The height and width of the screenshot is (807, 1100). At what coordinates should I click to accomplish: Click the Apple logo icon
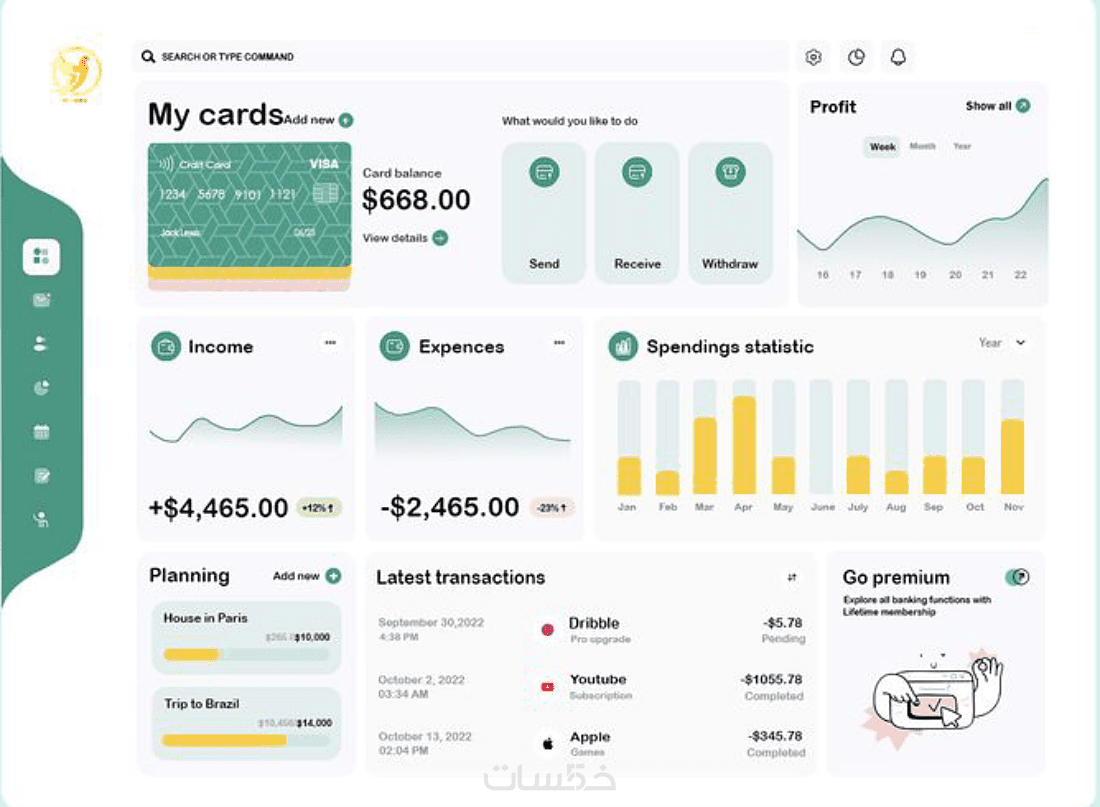tap(548, 743)
